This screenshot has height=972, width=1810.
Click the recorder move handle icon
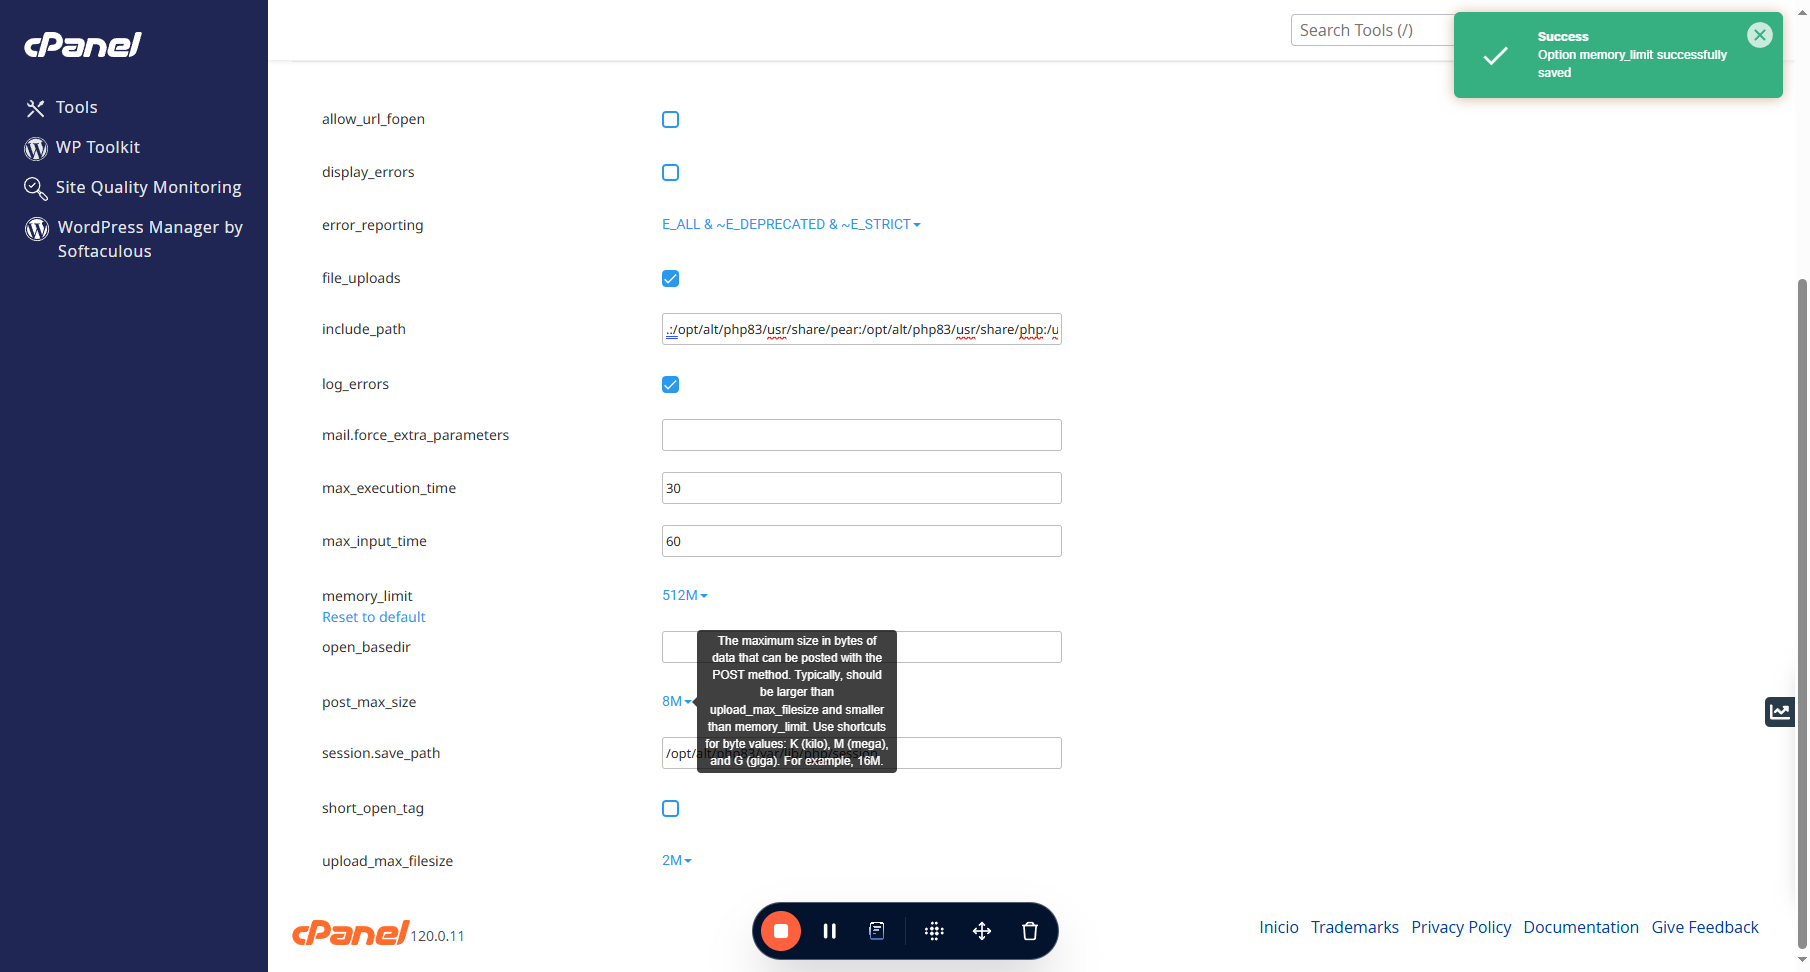pos(982,931)
